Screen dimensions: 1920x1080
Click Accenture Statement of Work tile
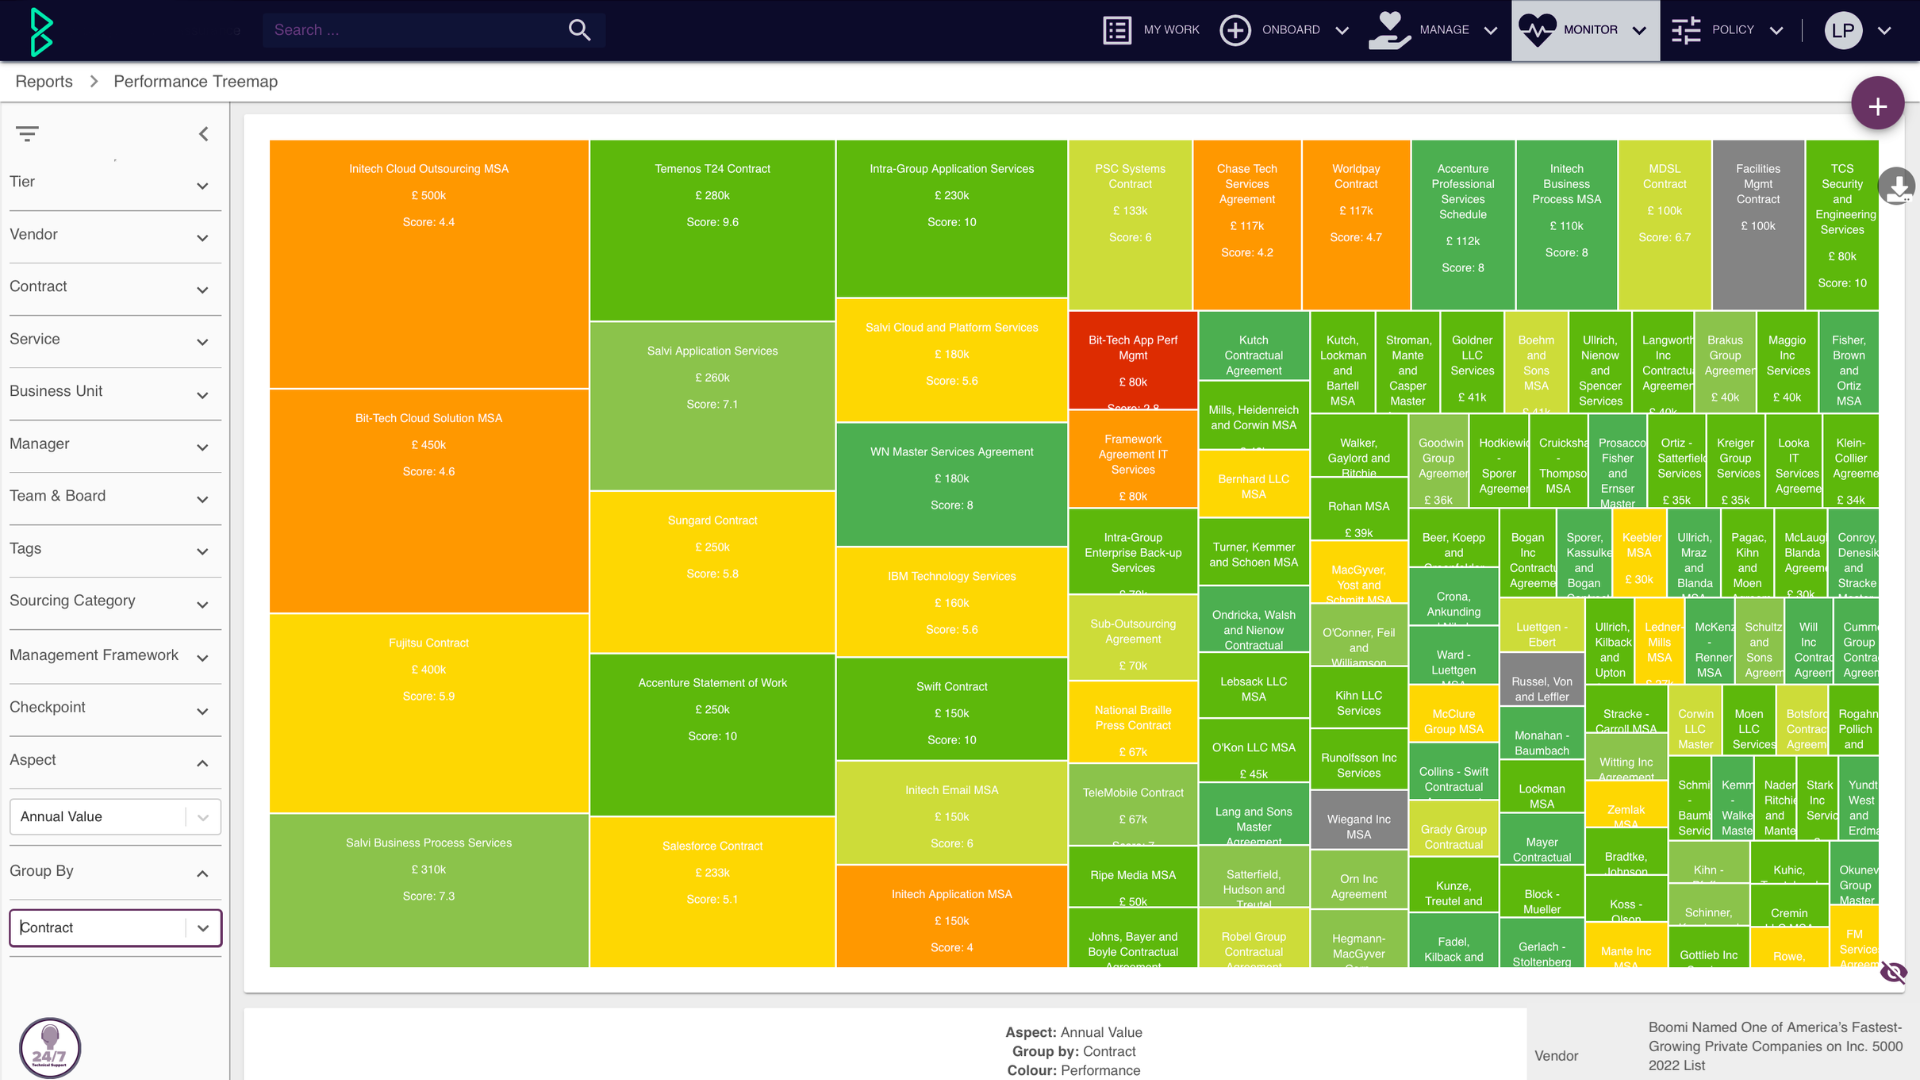click(712, 734)
